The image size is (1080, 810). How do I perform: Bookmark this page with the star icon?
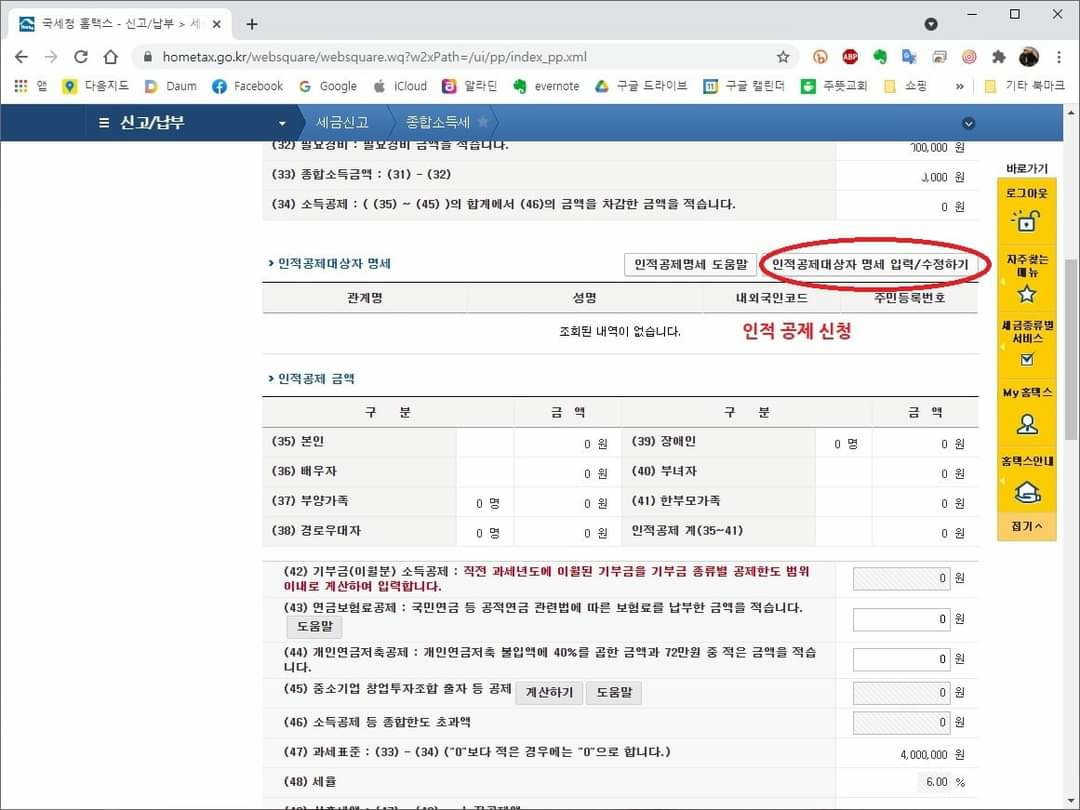click(783, 57)
